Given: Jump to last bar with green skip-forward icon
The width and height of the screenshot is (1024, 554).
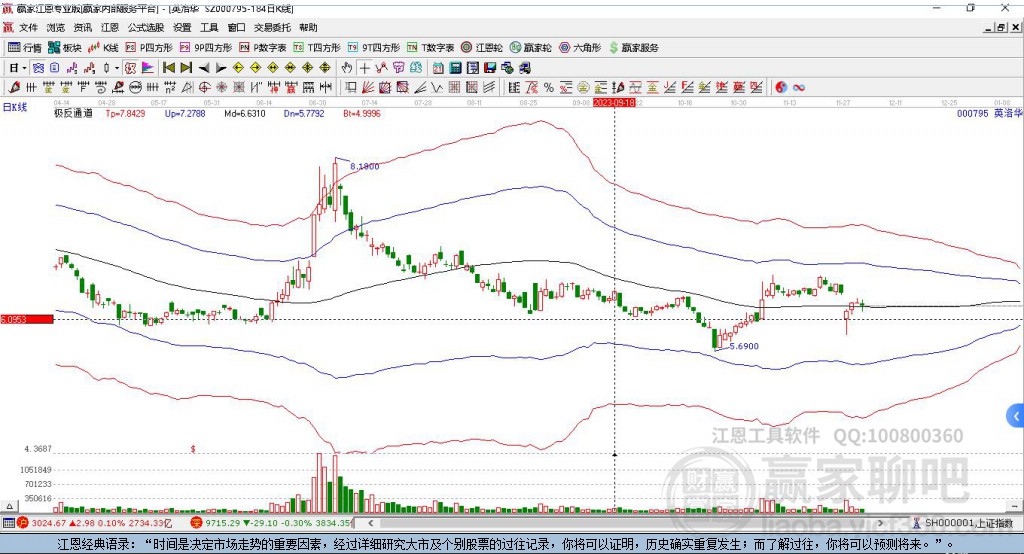Looking at the screenshot, I should (x=186, y=68).
